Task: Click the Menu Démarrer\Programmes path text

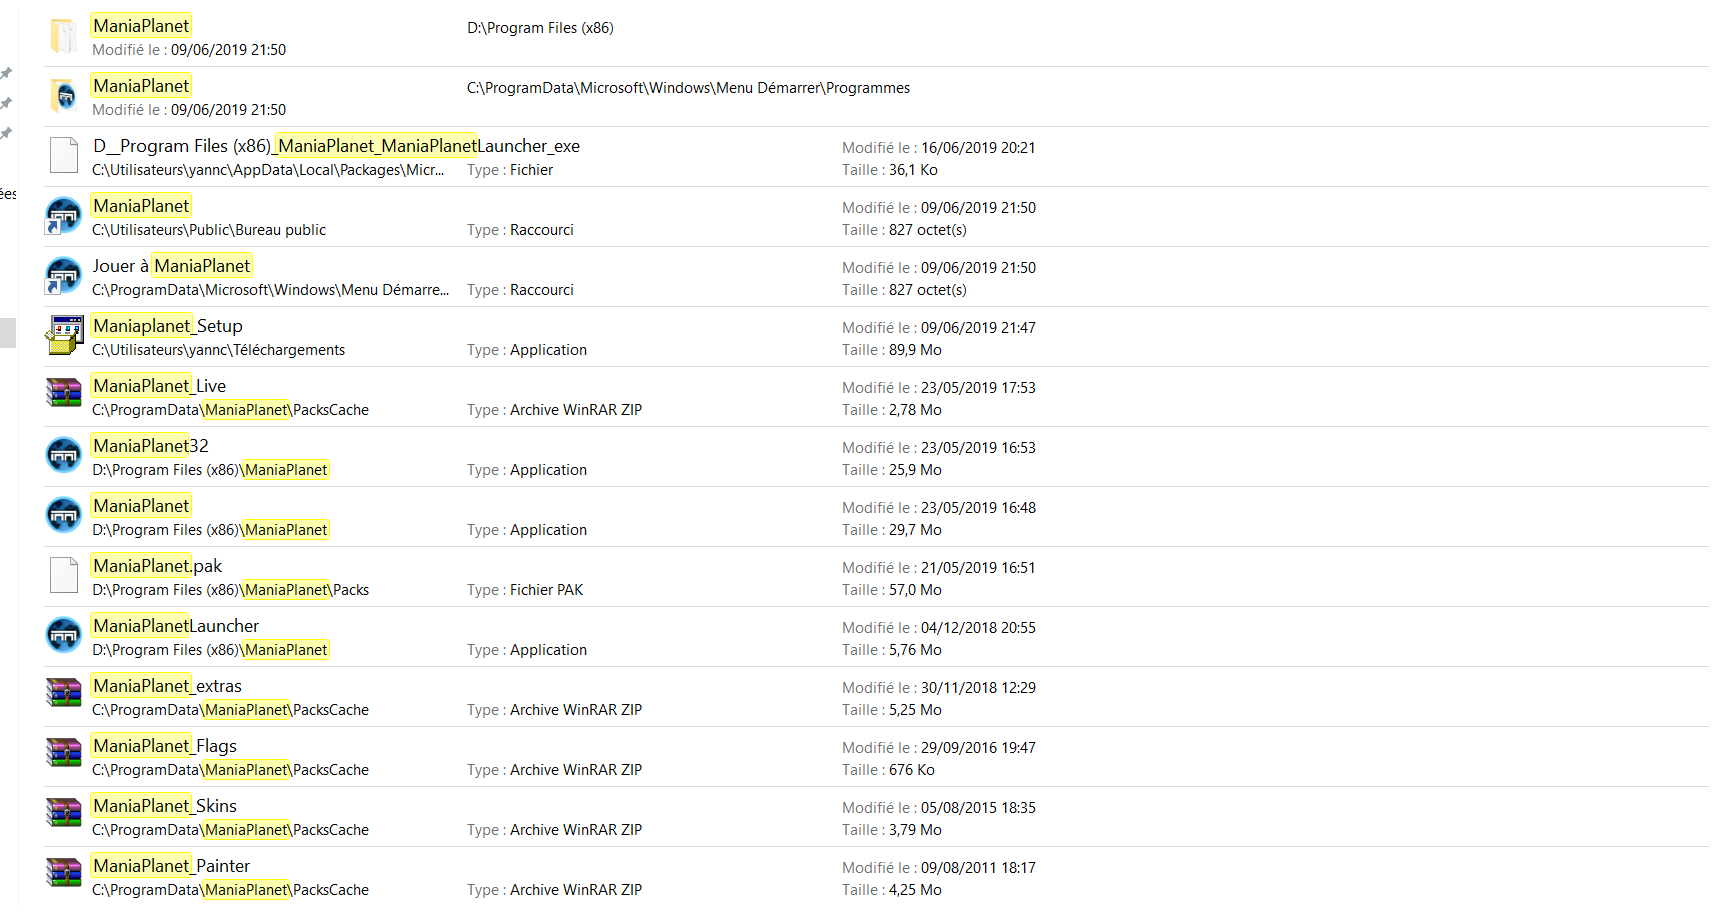Action: click(x=688, y=88)
